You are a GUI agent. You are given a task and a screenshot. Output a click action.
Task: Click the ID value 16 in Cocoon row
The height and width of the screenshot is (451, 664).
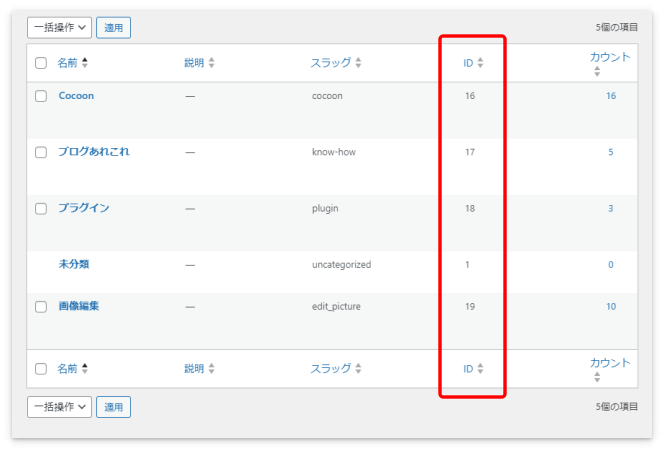pyautogui.click(x=470, y=96)
